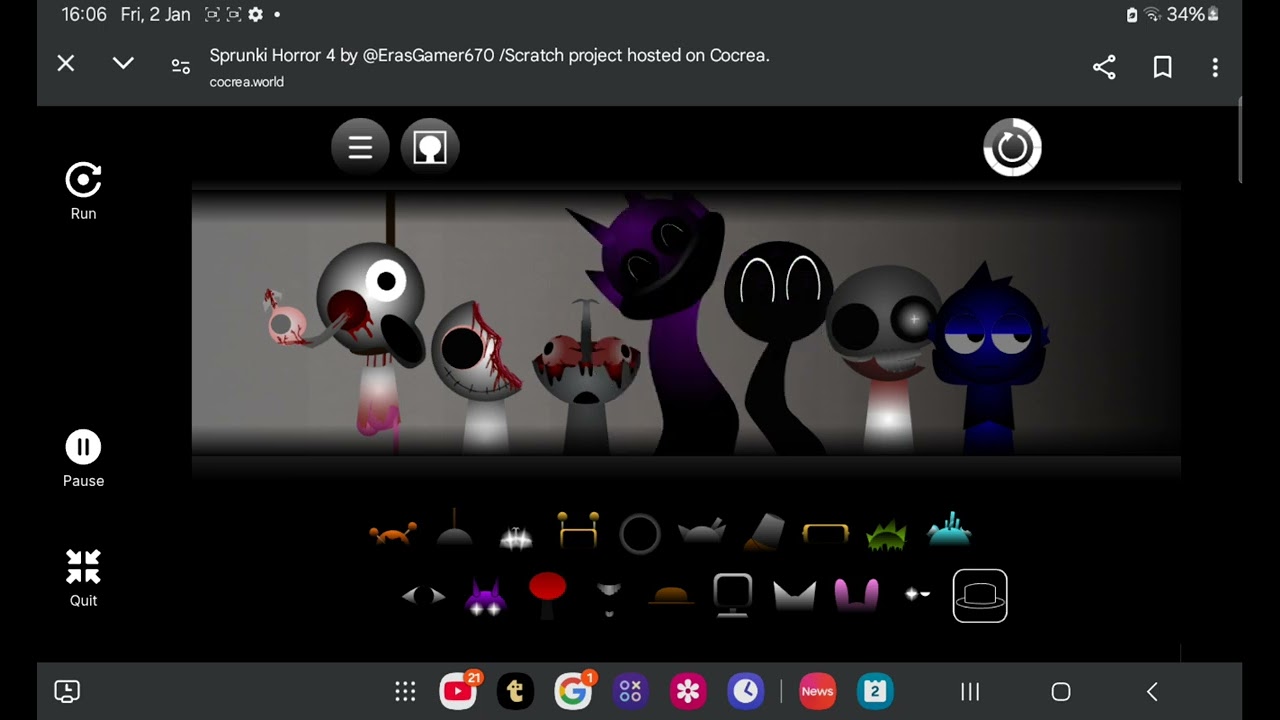Viewport: 1280px width, 720px height.
Task: Pick the white pointed collar icon
Action: [x=795, y=596]
